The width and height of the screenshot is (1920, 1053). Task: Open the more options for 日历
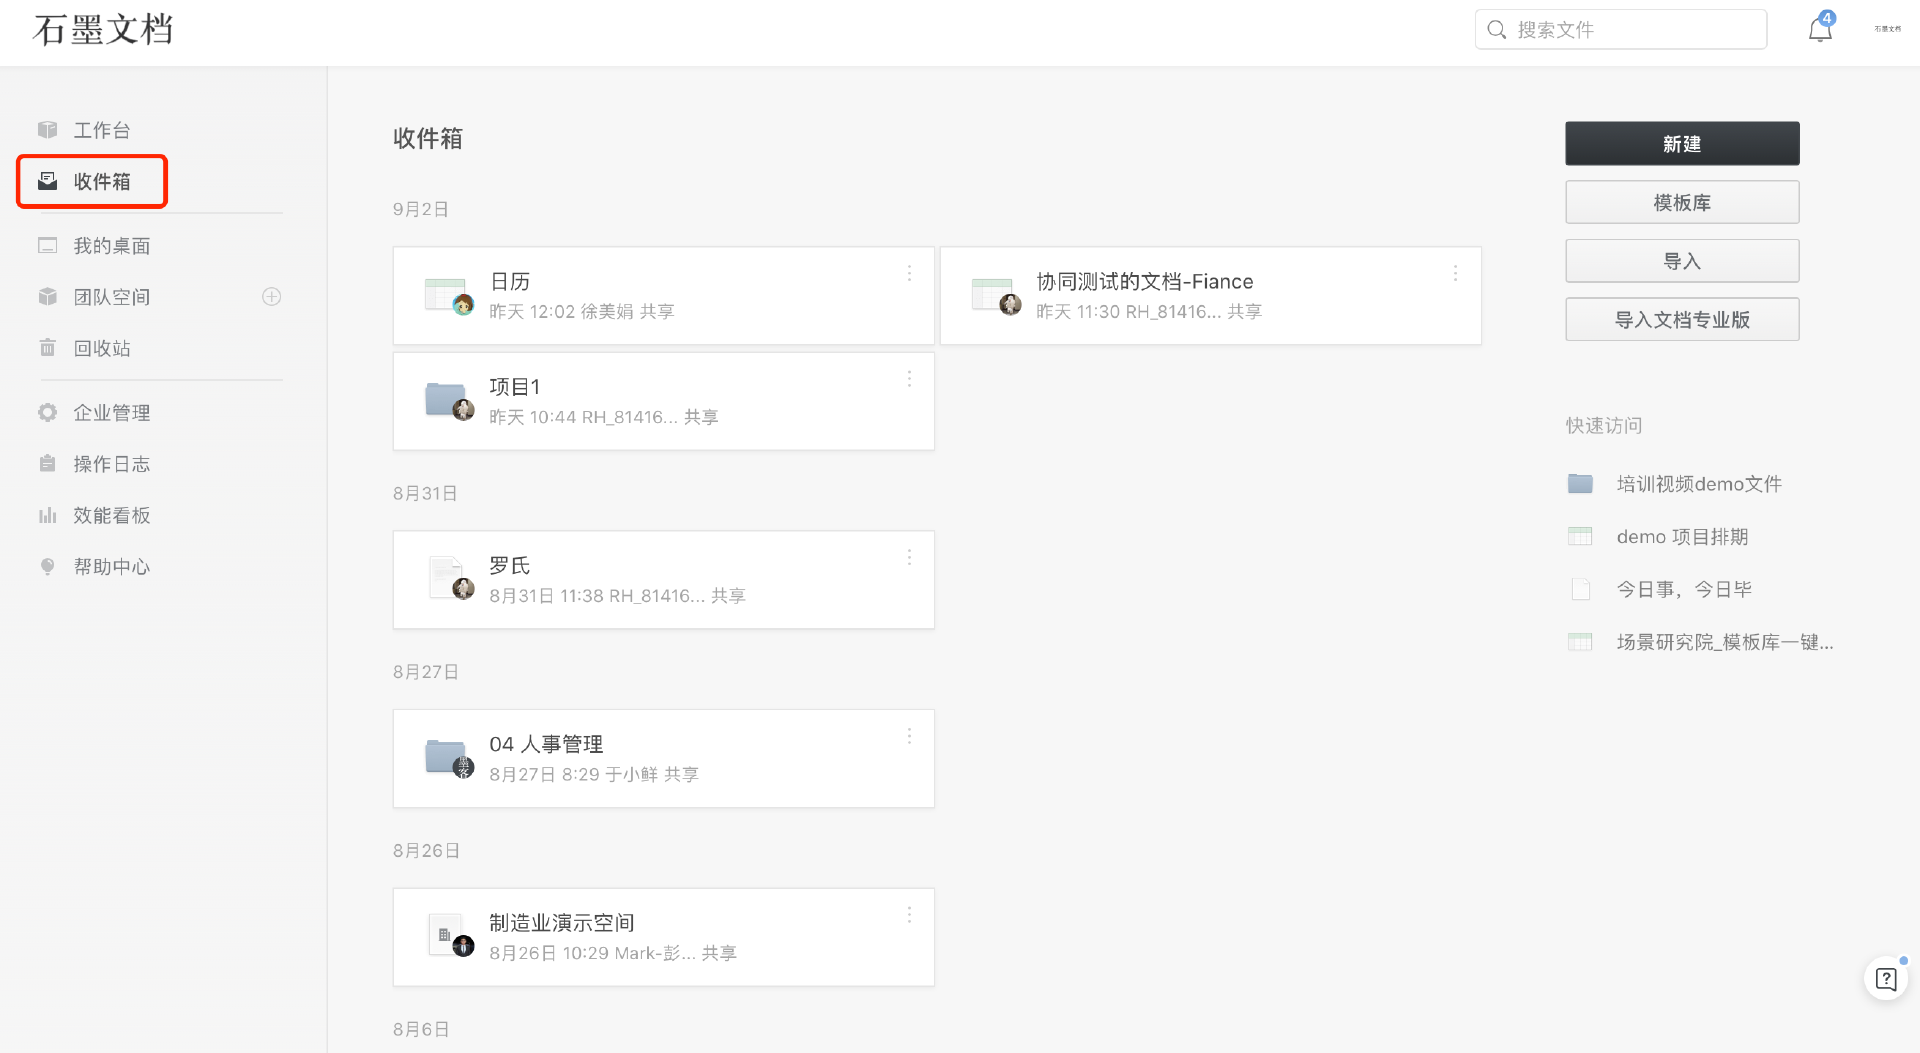click(x=909, y=274)
